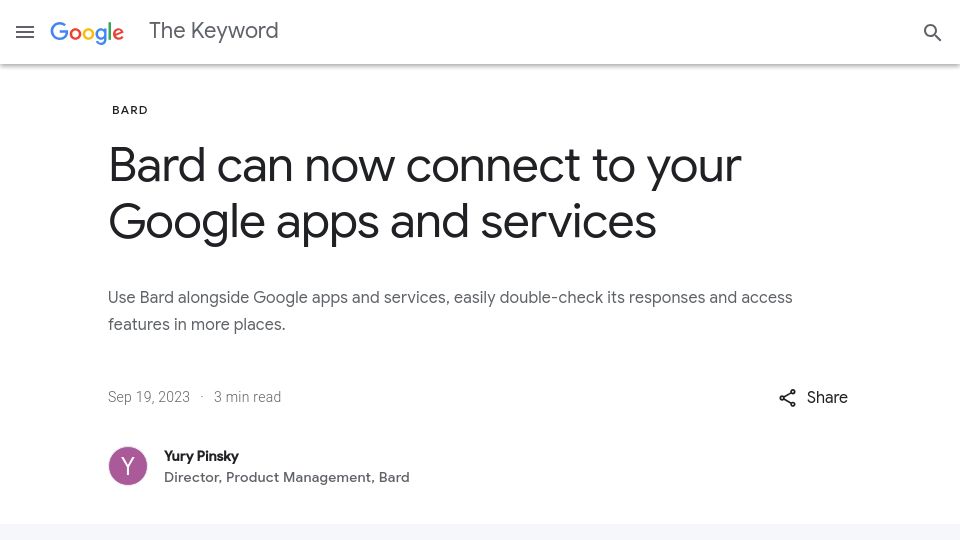
Task: Click the 3 min read label
Action: [247, 397]
